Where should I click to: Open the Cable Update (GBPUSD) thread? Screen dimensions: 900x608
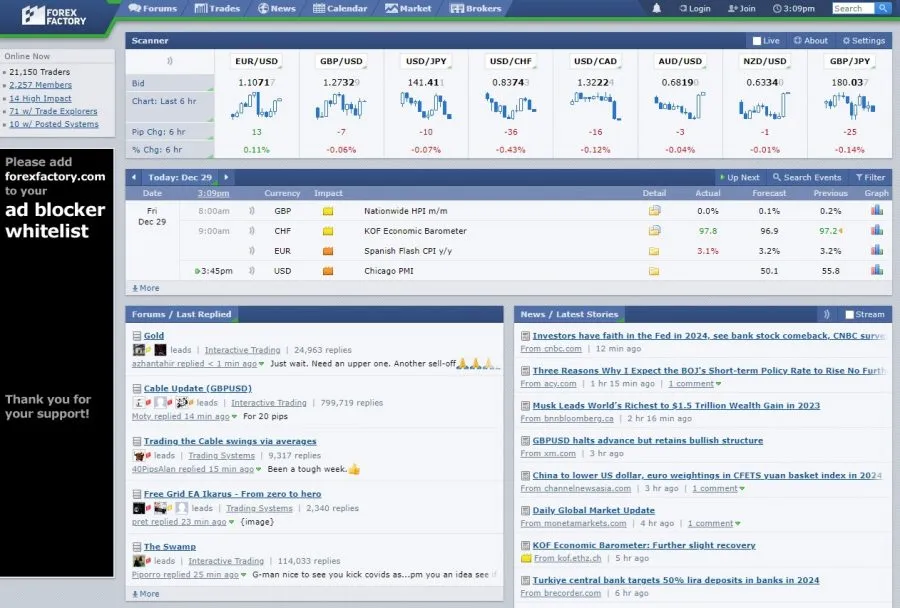click(197, 389)
